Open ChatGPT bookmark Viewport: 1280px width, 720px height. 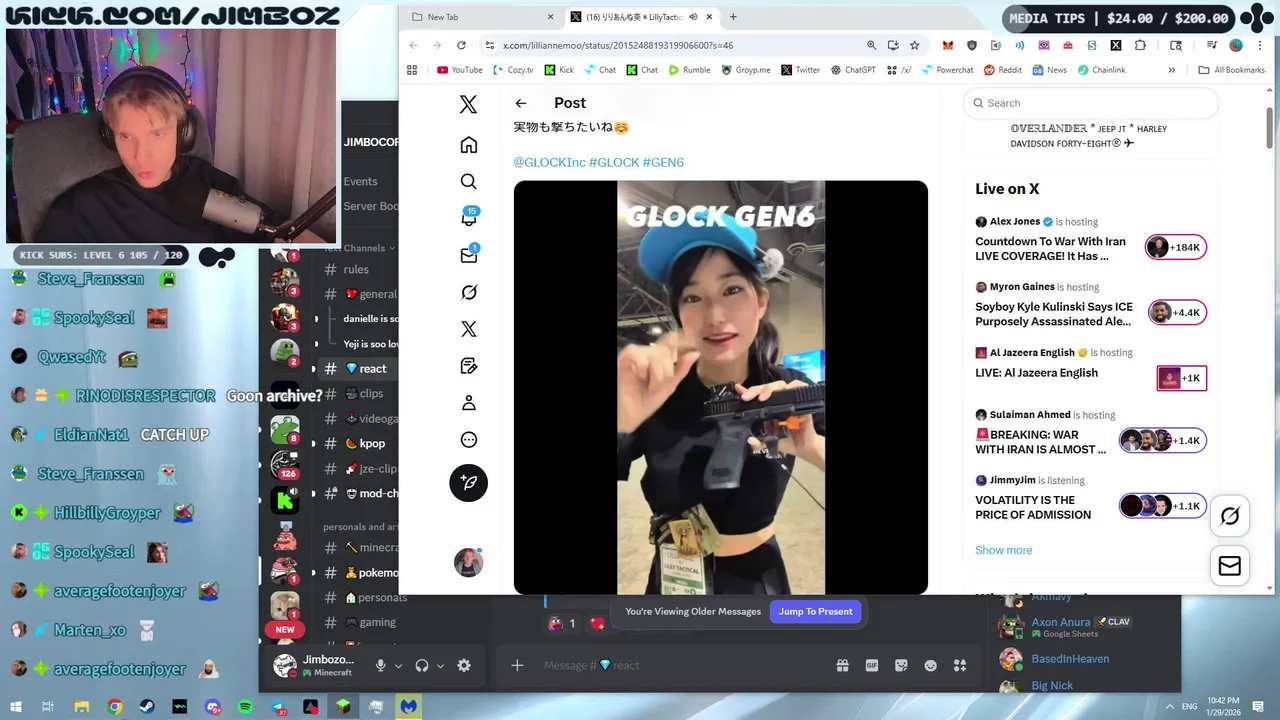click(x=851, y=70)
